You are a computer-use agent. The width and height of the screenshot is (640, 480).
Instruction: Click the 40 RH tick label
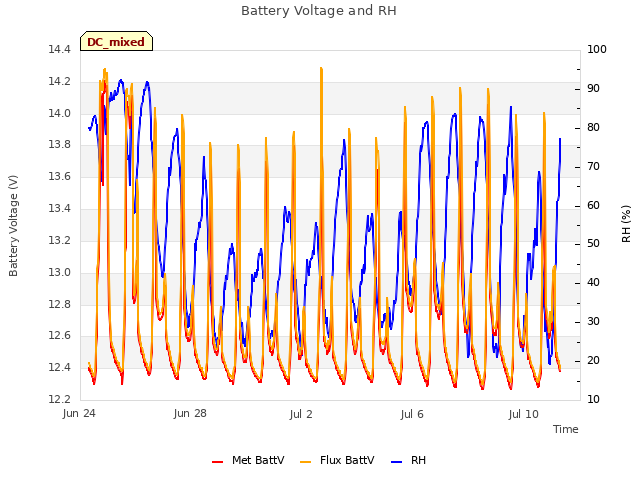593,282
